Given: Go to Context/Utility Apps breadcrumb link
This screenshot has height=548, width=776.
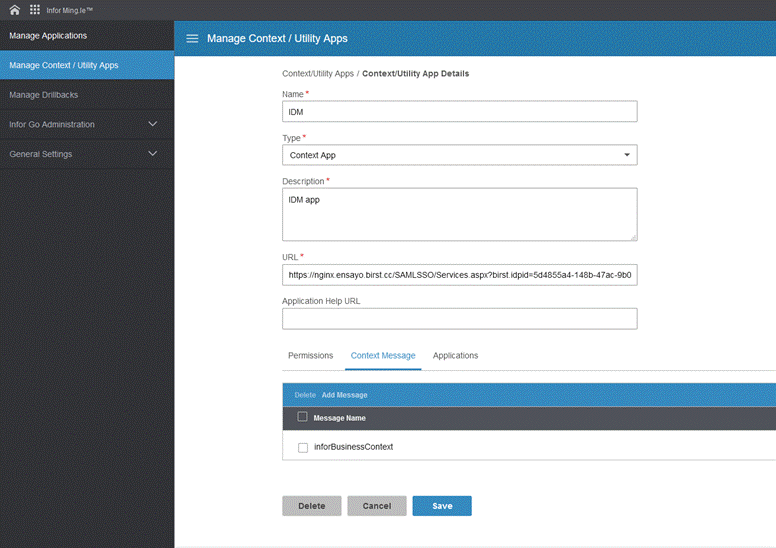Looking at the screenshot, I should pyautogui.click(x=317, y=74).
